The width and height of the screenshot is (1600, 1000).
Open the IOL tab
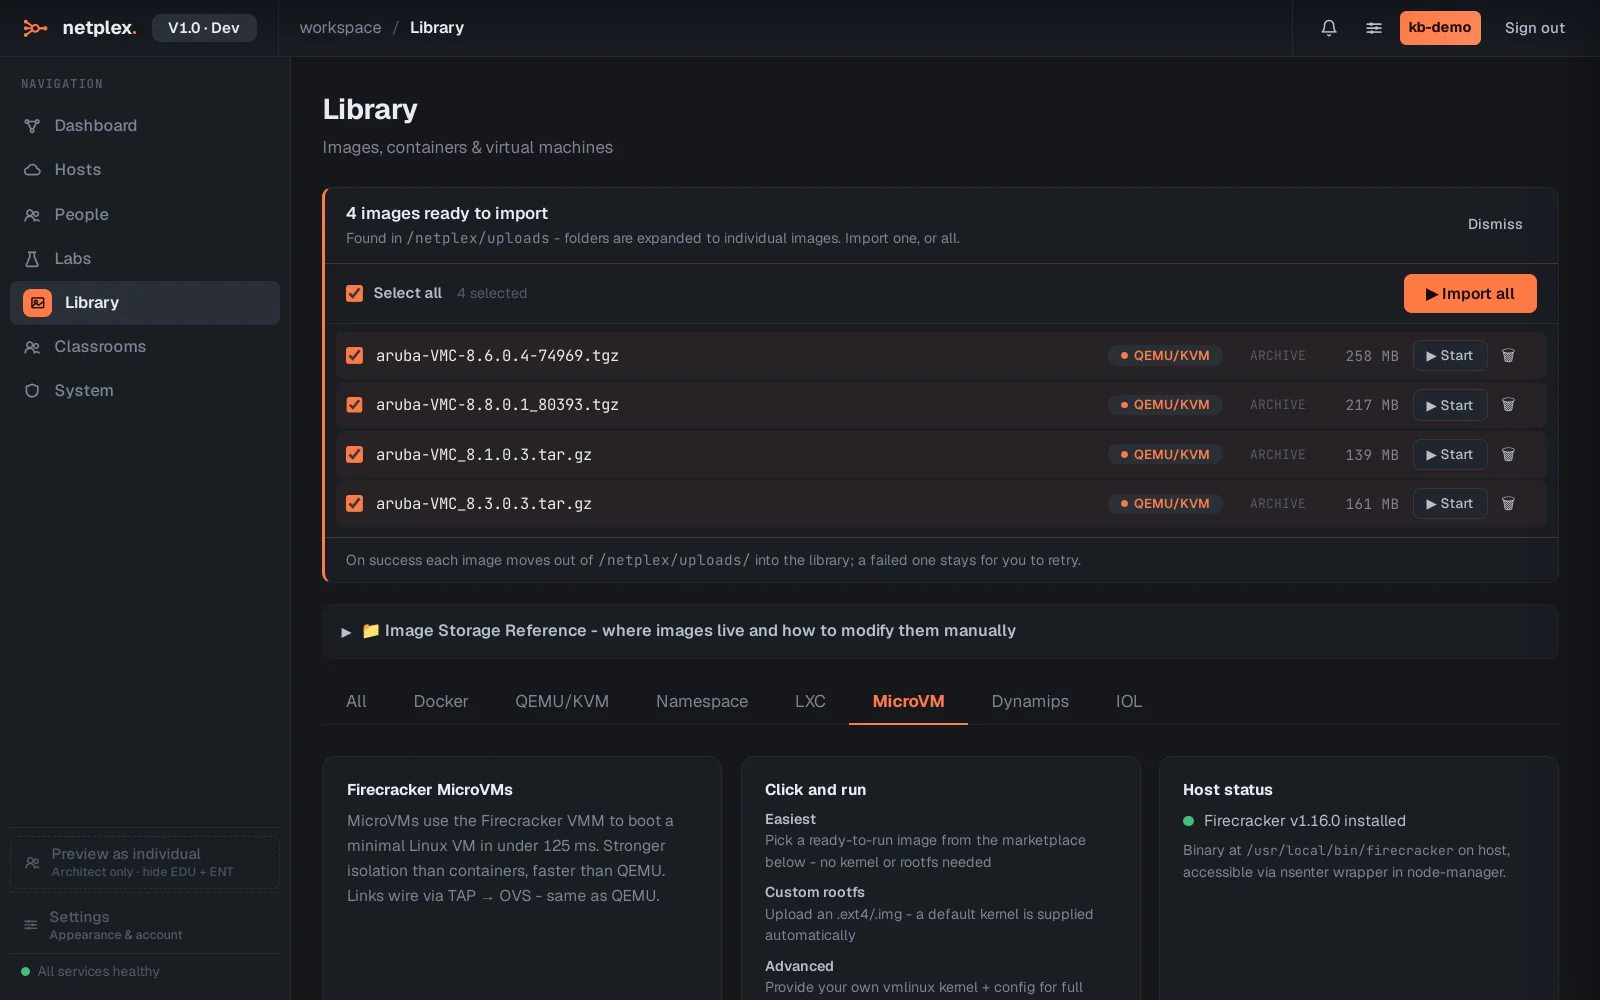1129,702
